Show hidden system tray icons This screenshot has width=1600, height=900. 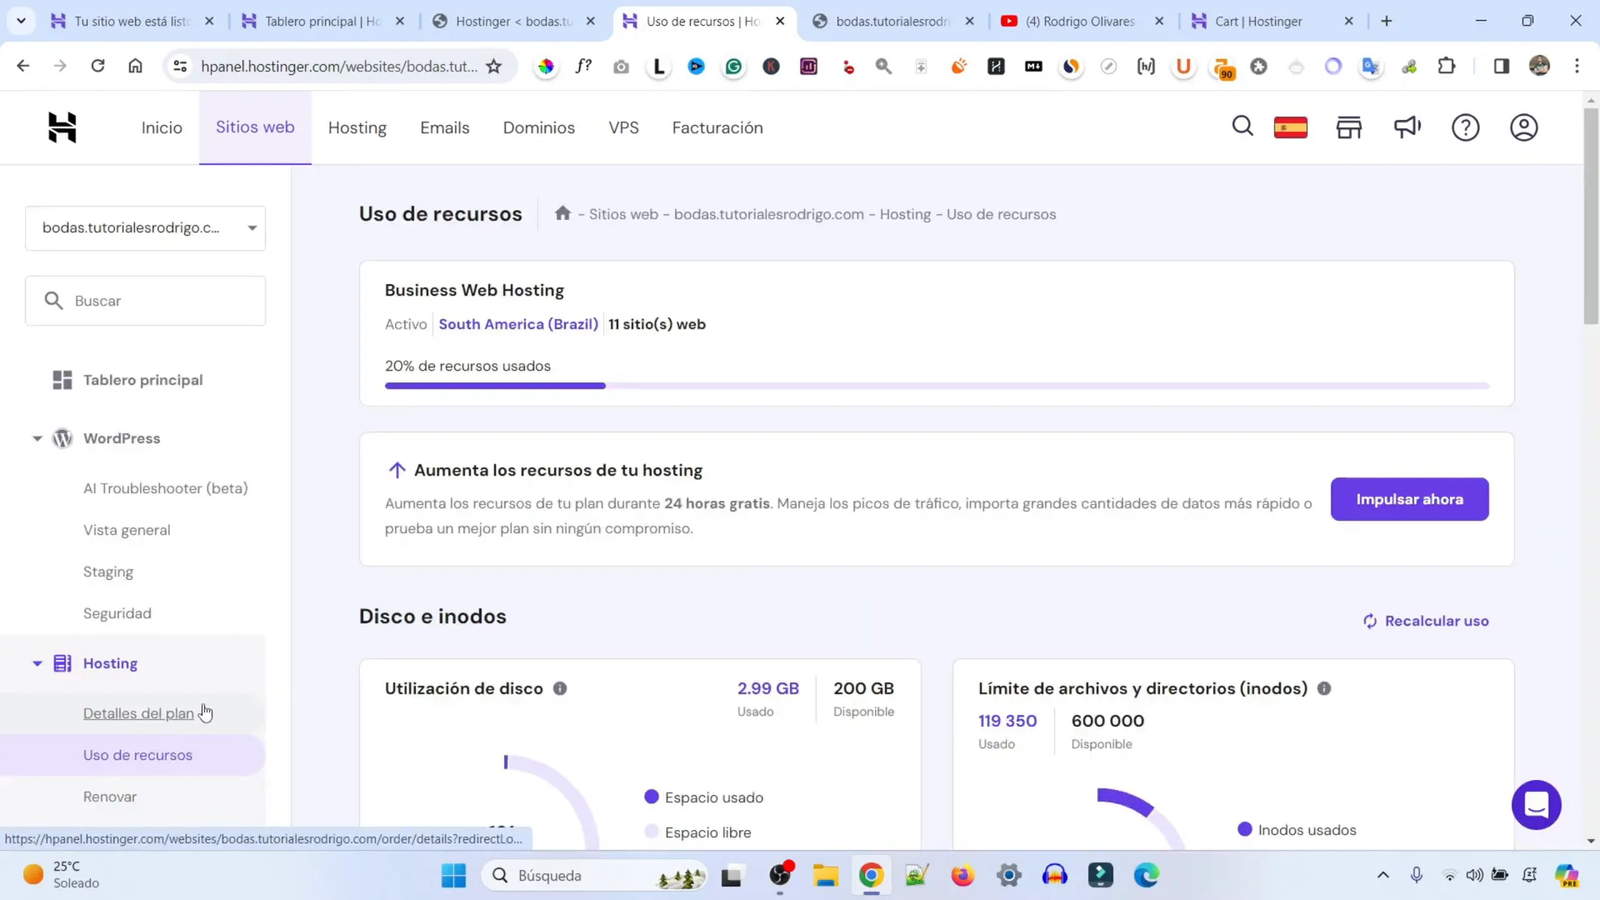(x=1383, y=875)
